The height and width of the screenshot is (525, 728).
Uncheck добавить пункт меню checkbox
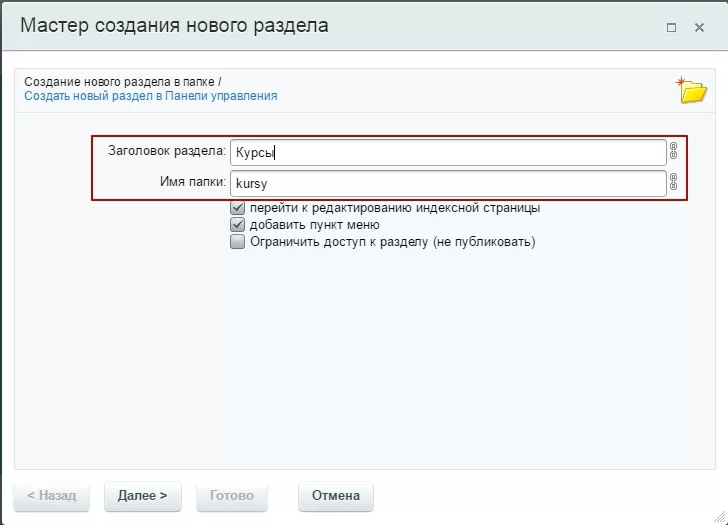tap(237, 225)
